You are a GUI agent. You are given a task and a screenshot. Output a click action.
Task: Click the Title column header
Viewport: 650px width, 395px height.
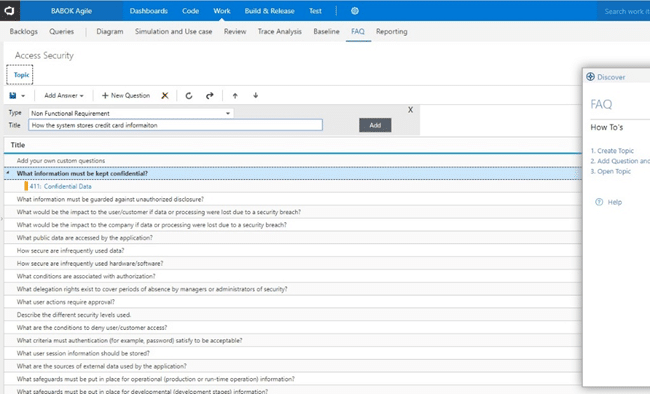[x=18, y=145]
